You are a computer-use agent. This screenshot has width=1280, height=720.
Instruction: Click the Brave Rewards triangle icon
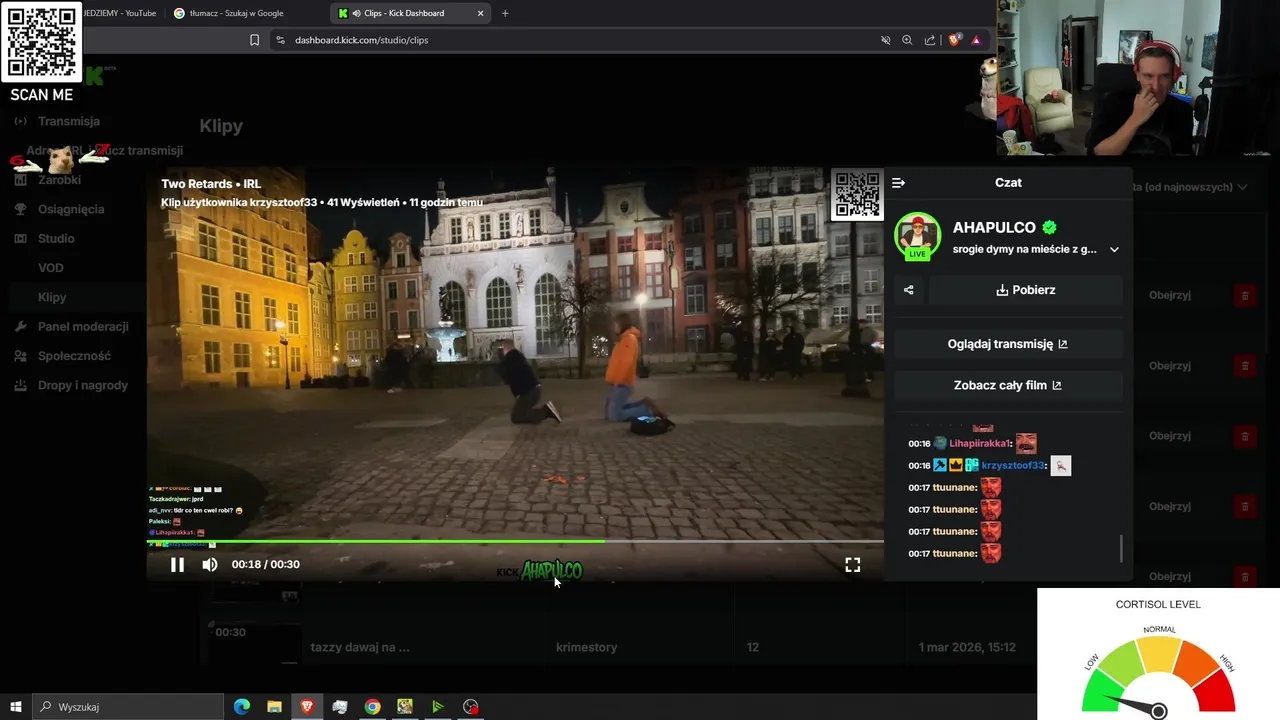[976, 40]
